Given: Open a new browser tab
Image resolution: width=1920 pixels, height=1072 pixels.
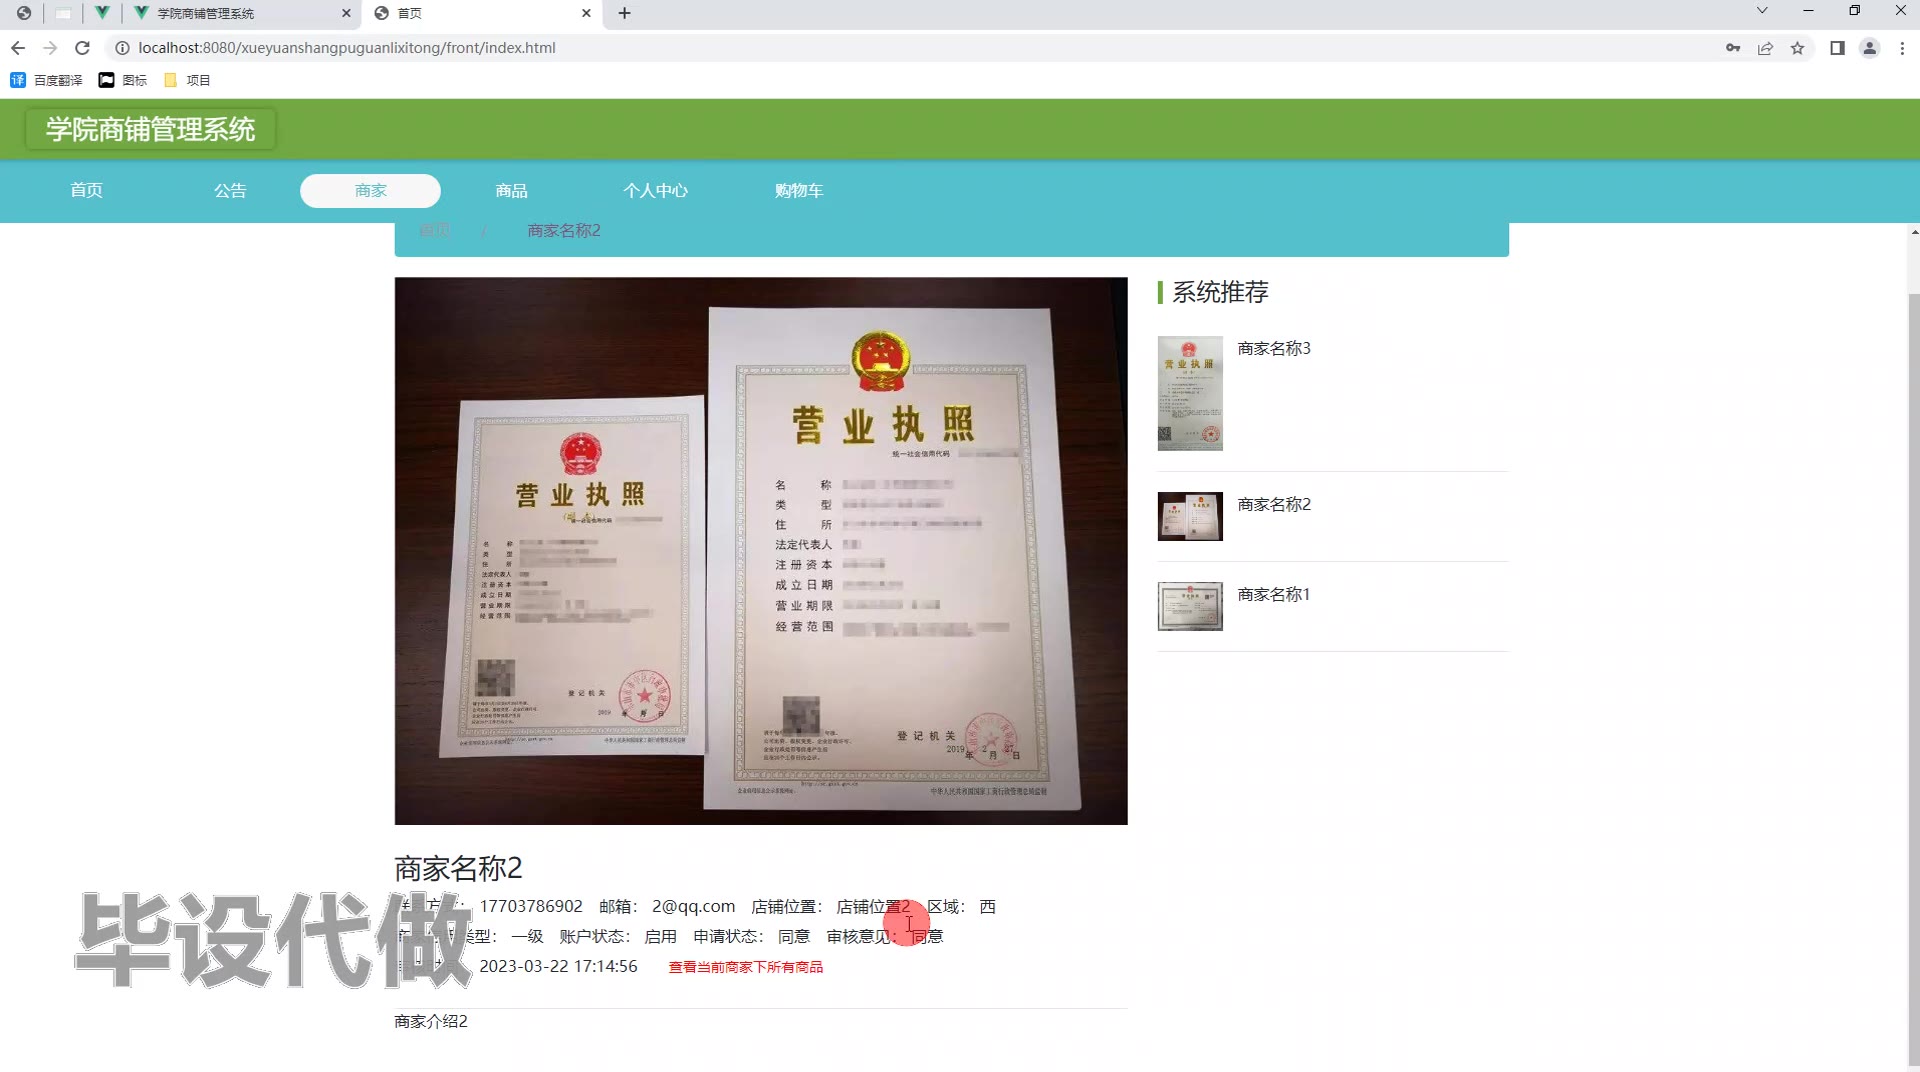Looking at the screenshot, I should [624, 13].
